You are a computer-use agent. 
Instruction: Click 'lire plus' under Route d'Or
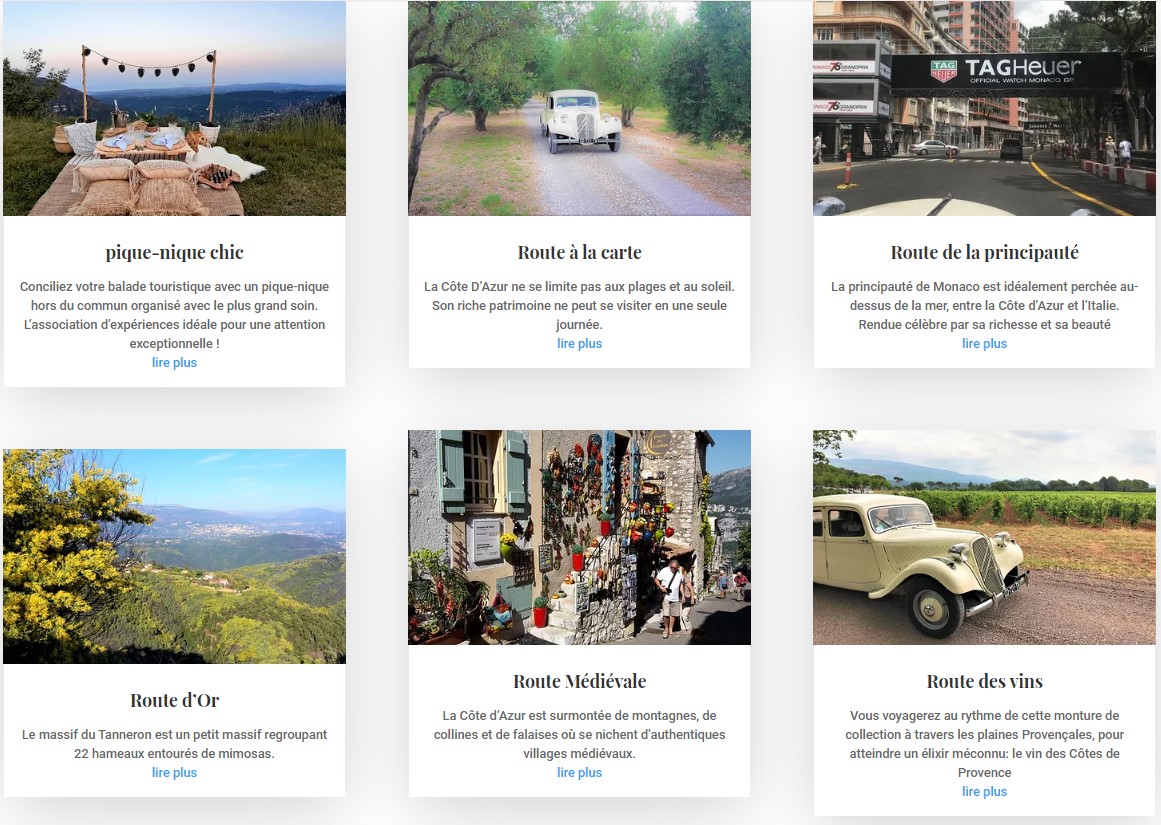click(x=175, y=772)
